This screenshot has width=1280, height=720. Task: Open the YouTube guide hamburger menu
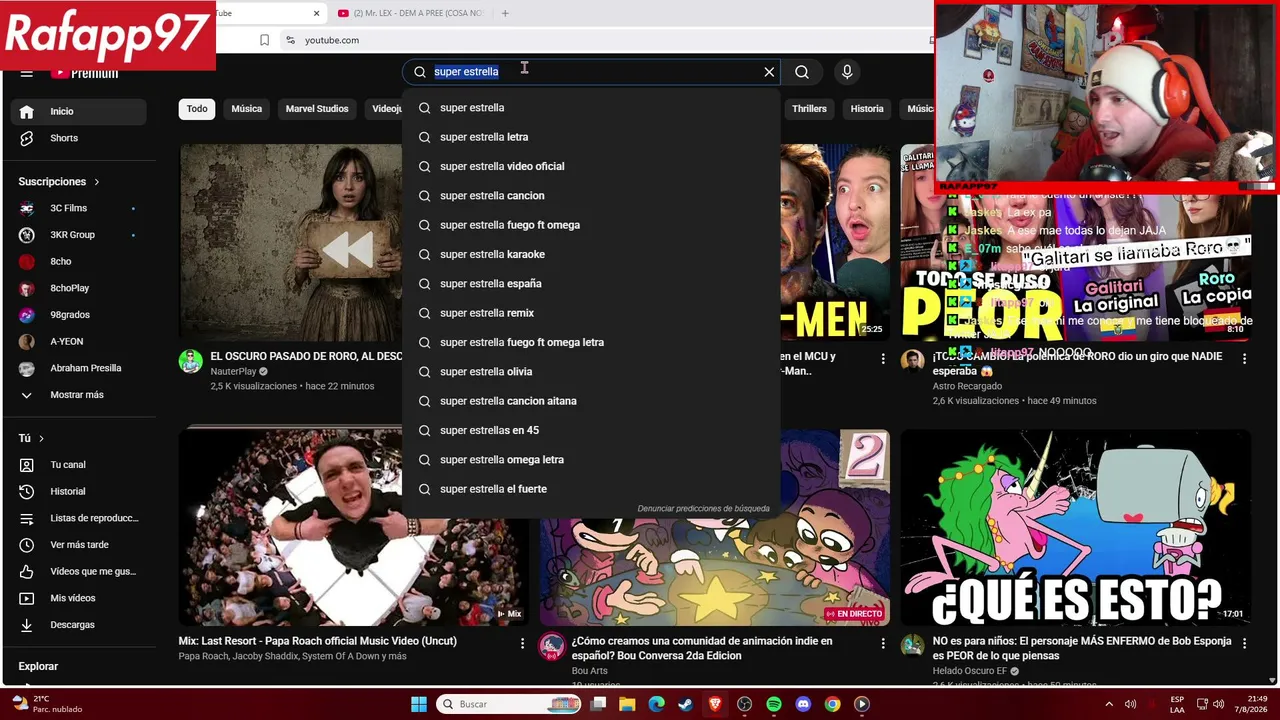click(x=27, y=73)
